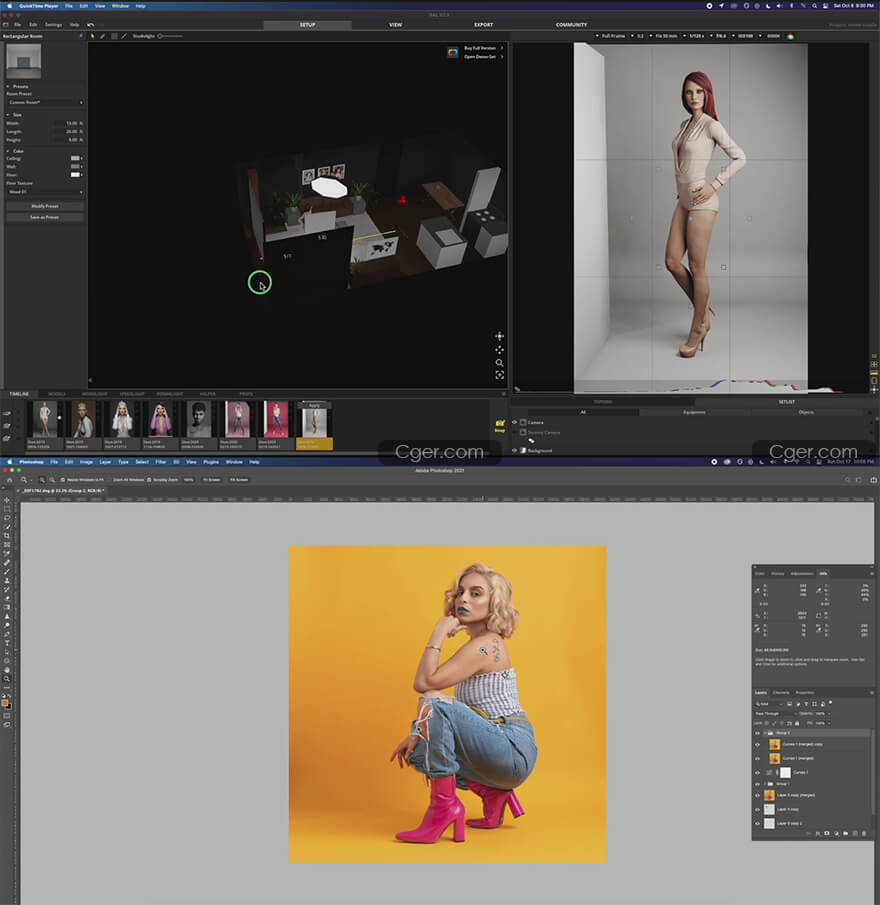This screenshot has height=905, width=880.
Task: Click the Save as Preset button
Action: [45, 216]
